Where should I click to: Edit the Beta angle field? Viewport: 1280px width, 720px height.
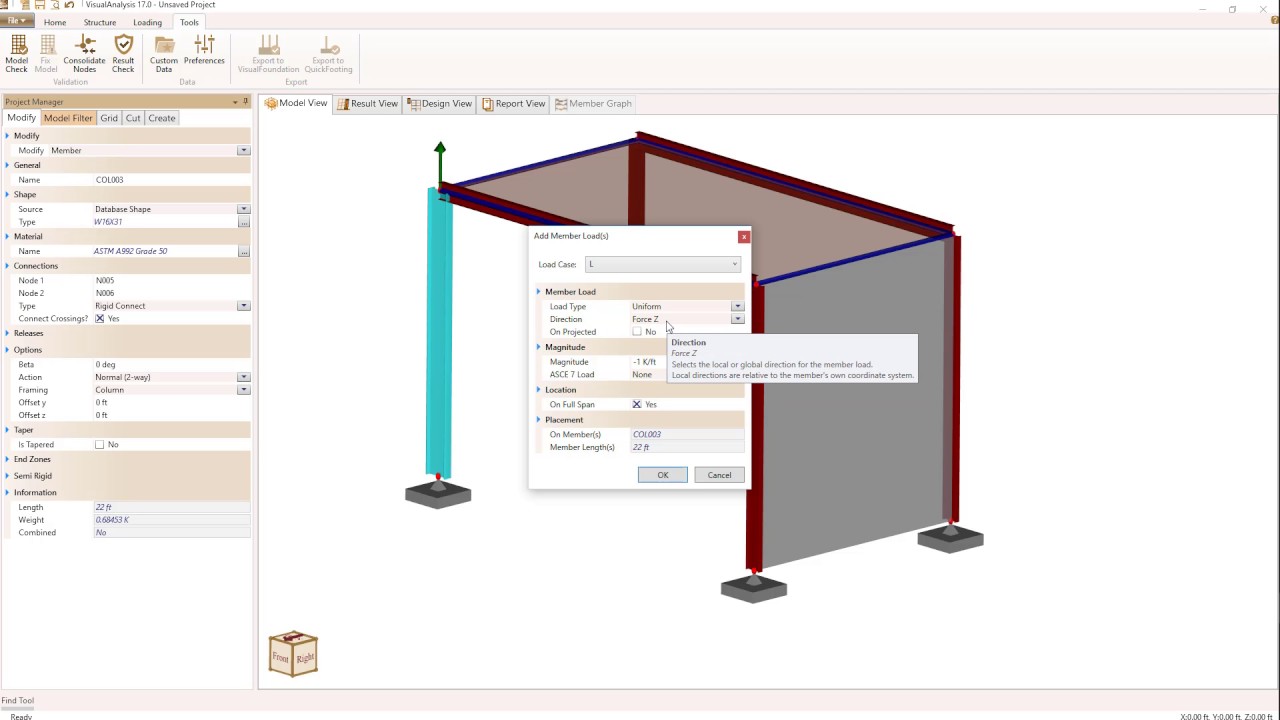click(x=171, y=365)
